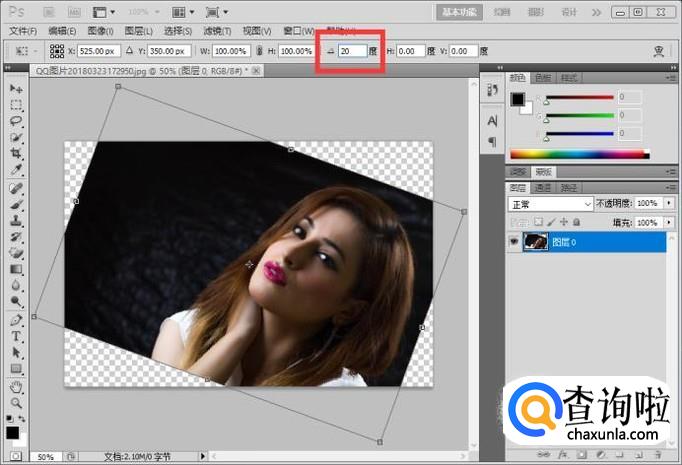Select the Rectangular Marquee tool

click(16, 105)
